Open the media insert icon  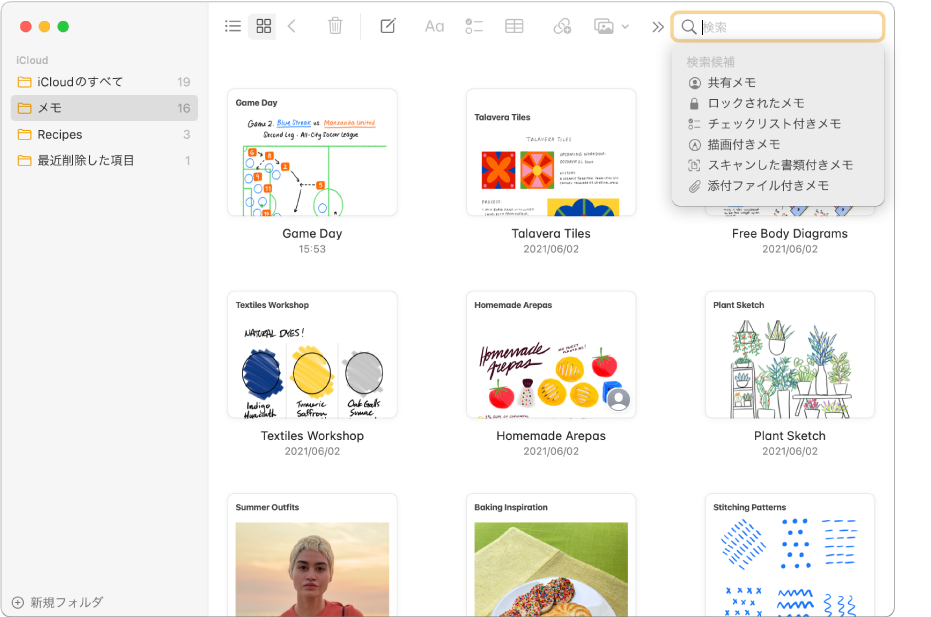coord(605,26)
